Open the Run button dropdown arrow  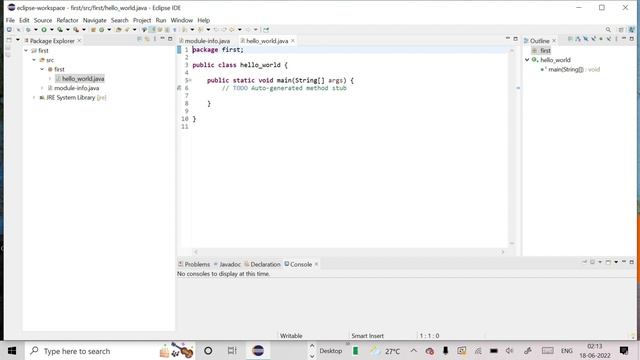pyautogui.click(x=52, y=29)
